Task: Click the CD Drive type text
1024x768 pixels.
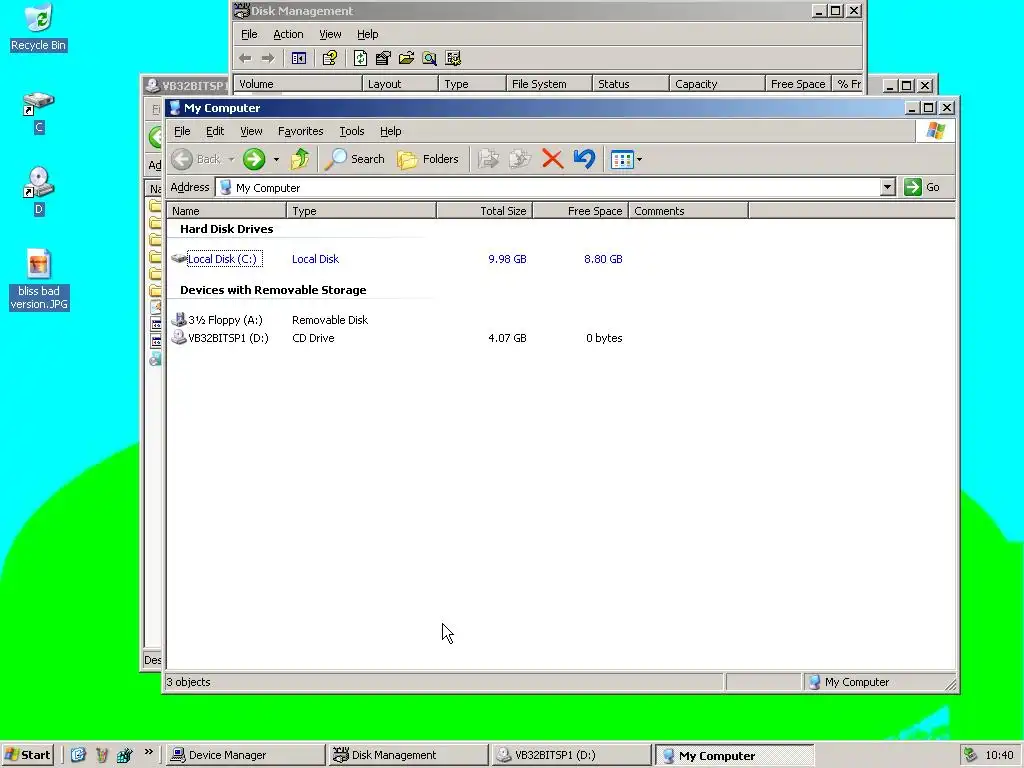Action: pyautogui.click(x=313, y=338)
